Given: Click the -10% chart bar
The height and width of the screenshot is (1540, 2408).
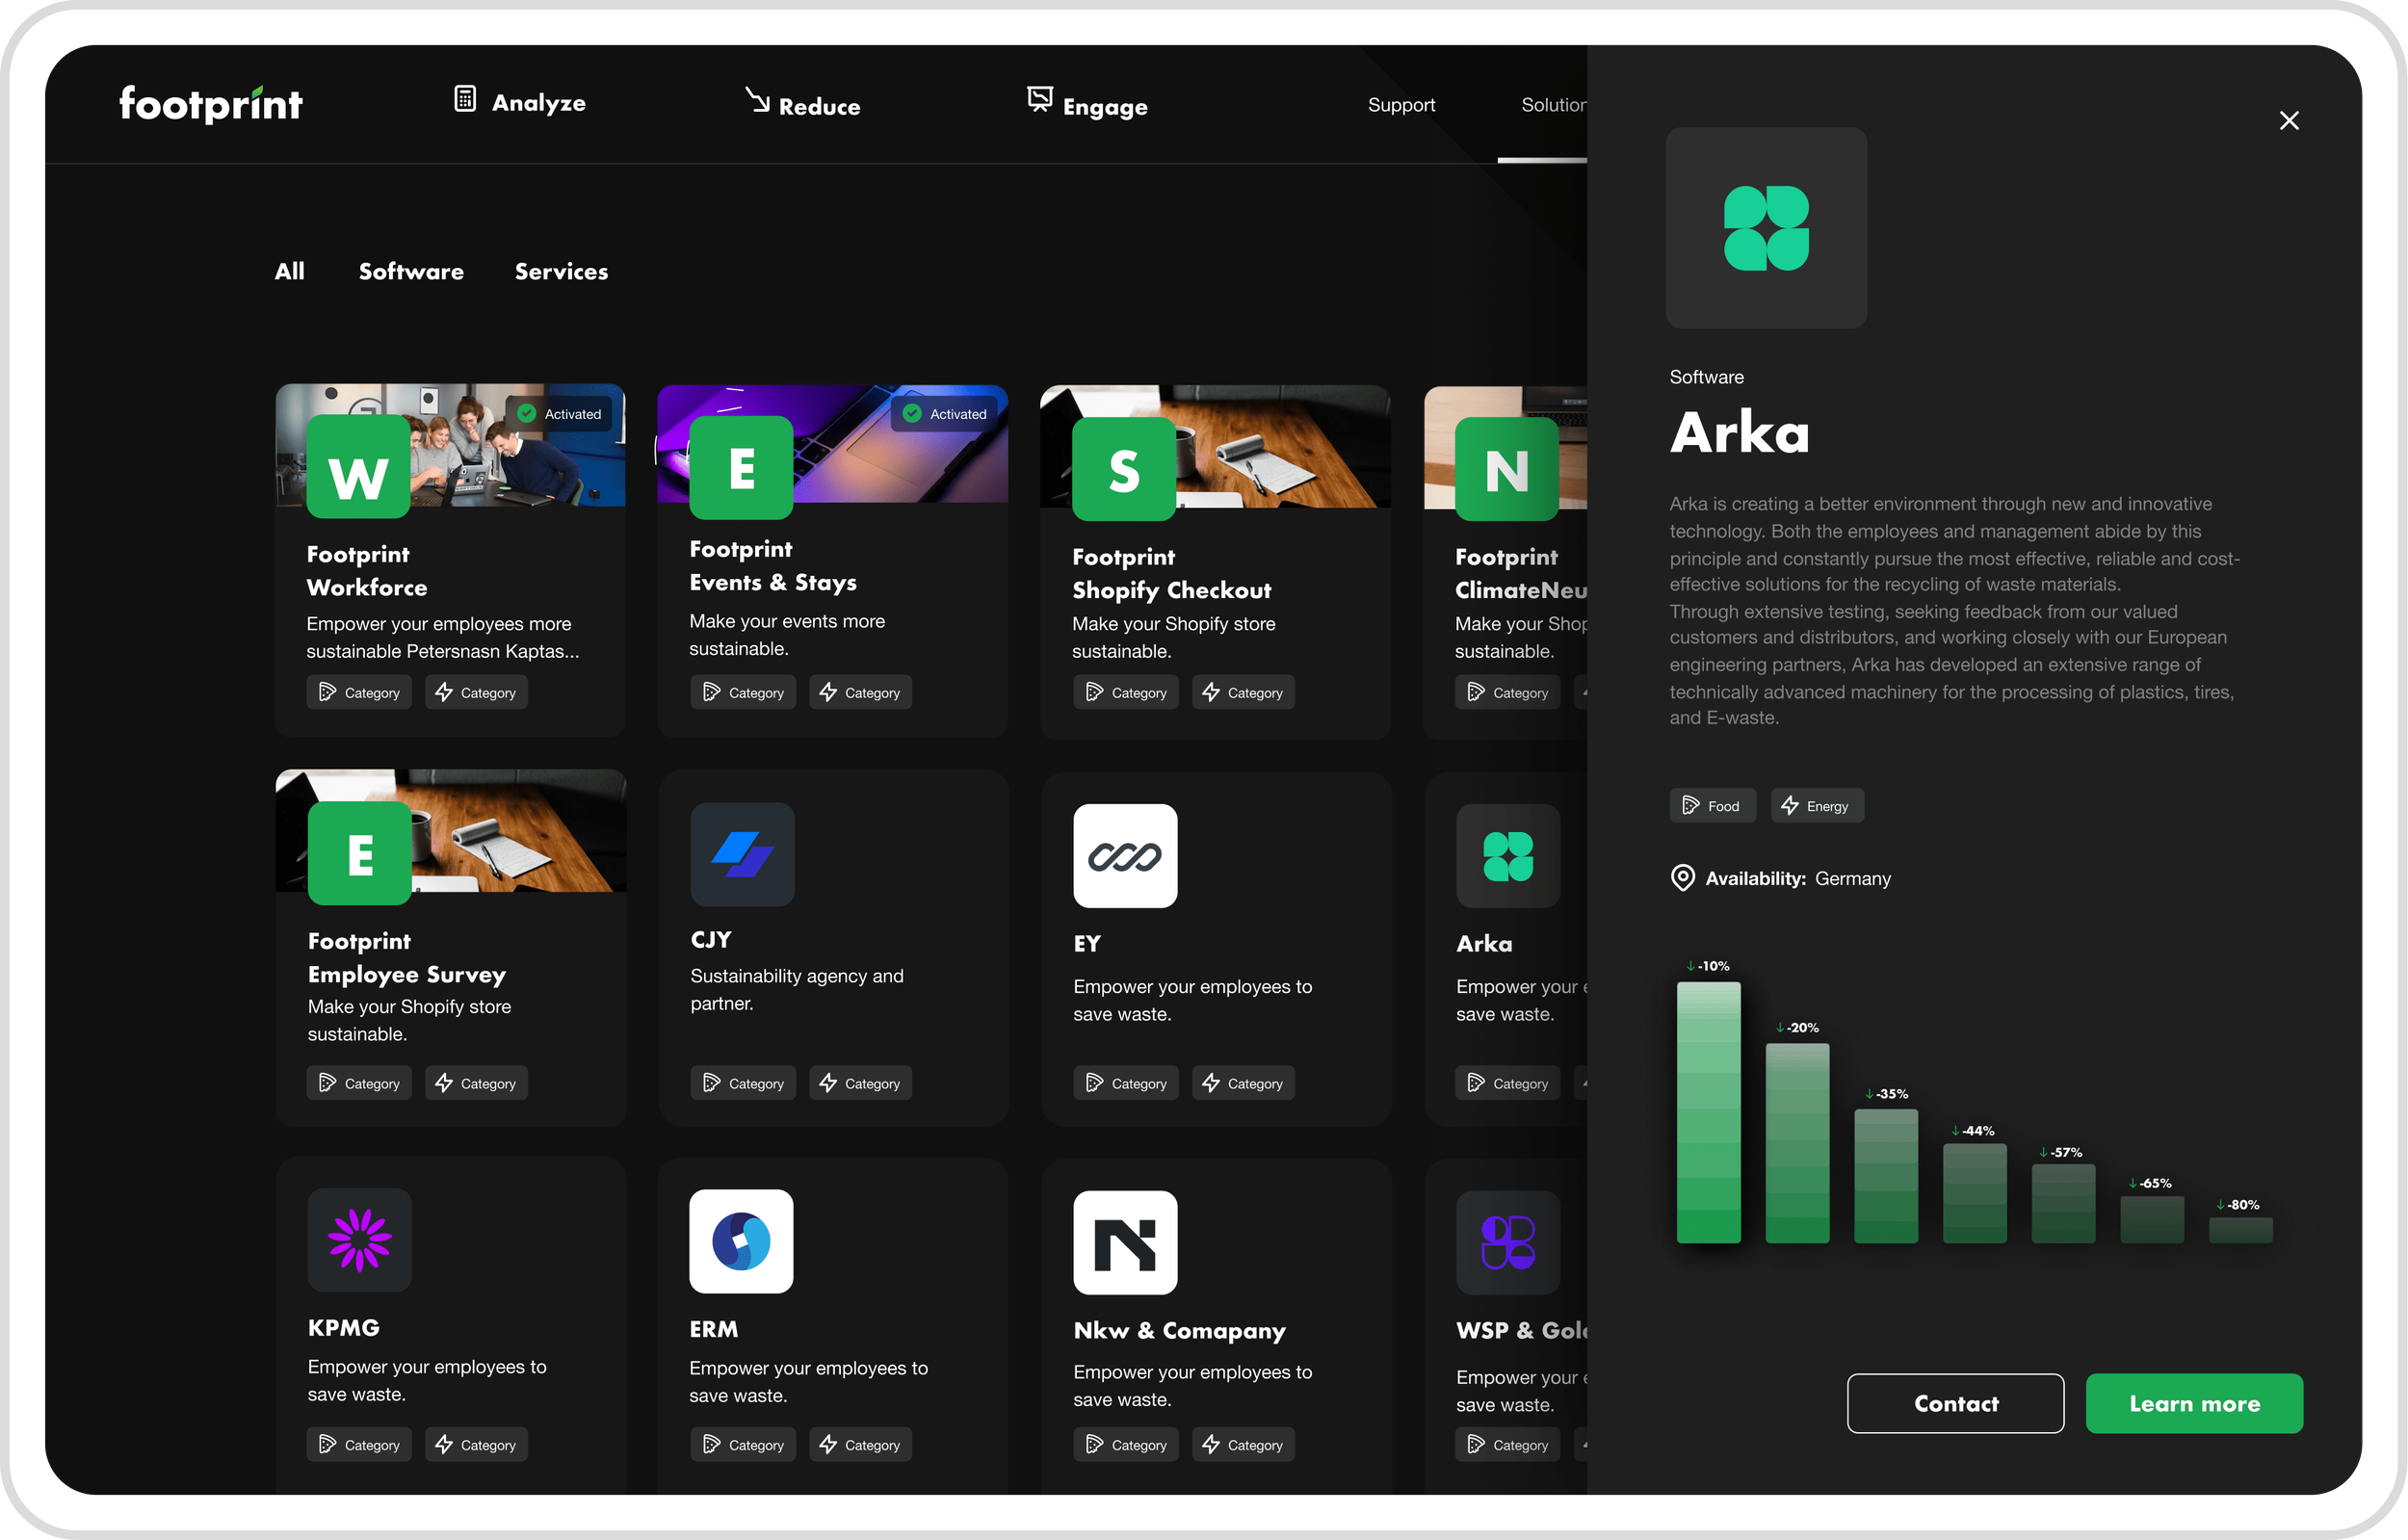Looking at the screenshot, I should (x=1709, y=1112).
